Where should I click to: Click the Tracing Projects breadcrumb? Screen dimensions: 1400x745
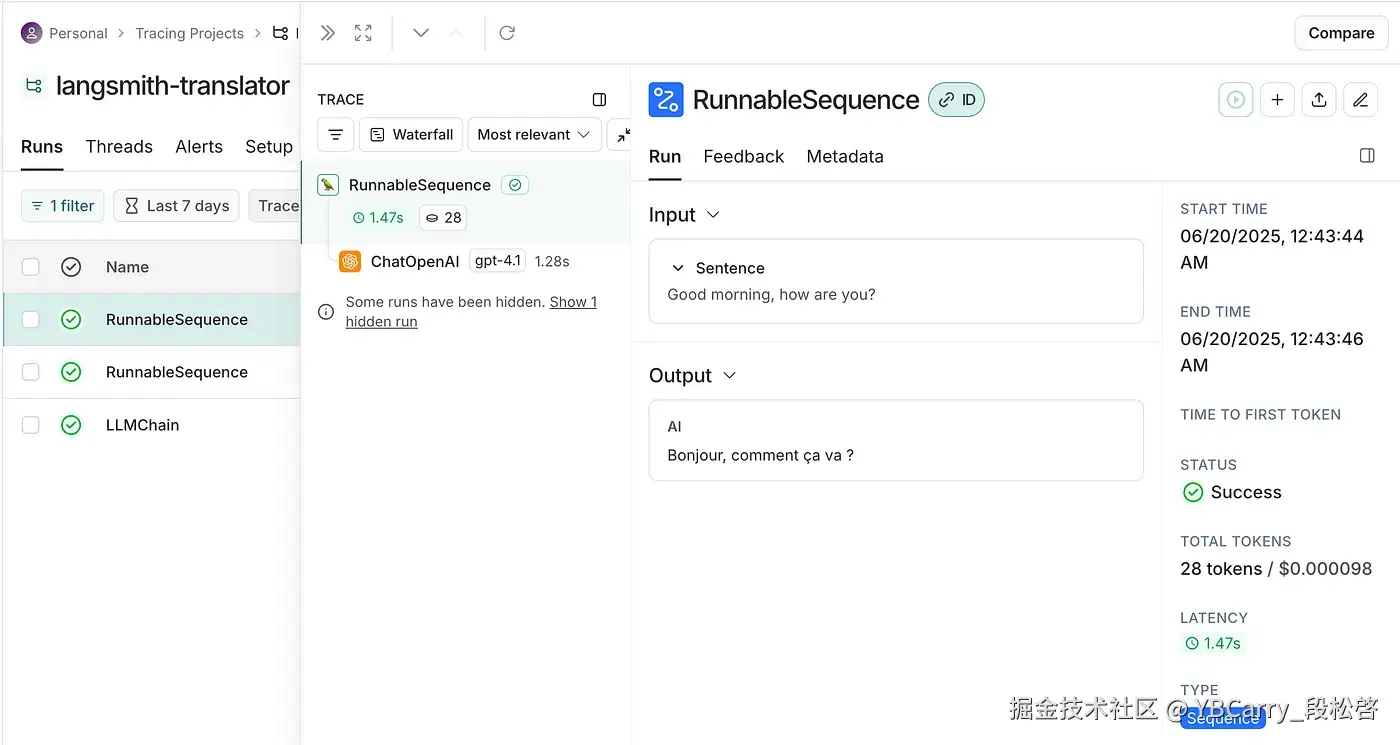point(190,33)
